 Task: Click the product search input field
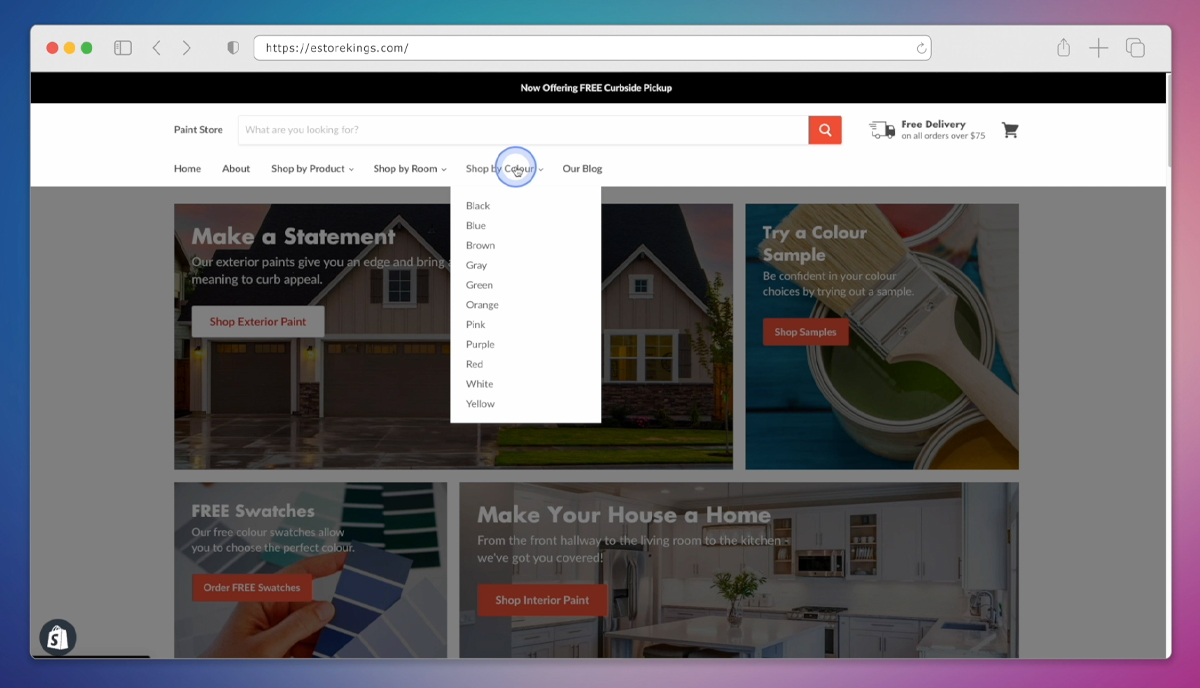coord(520,129)
